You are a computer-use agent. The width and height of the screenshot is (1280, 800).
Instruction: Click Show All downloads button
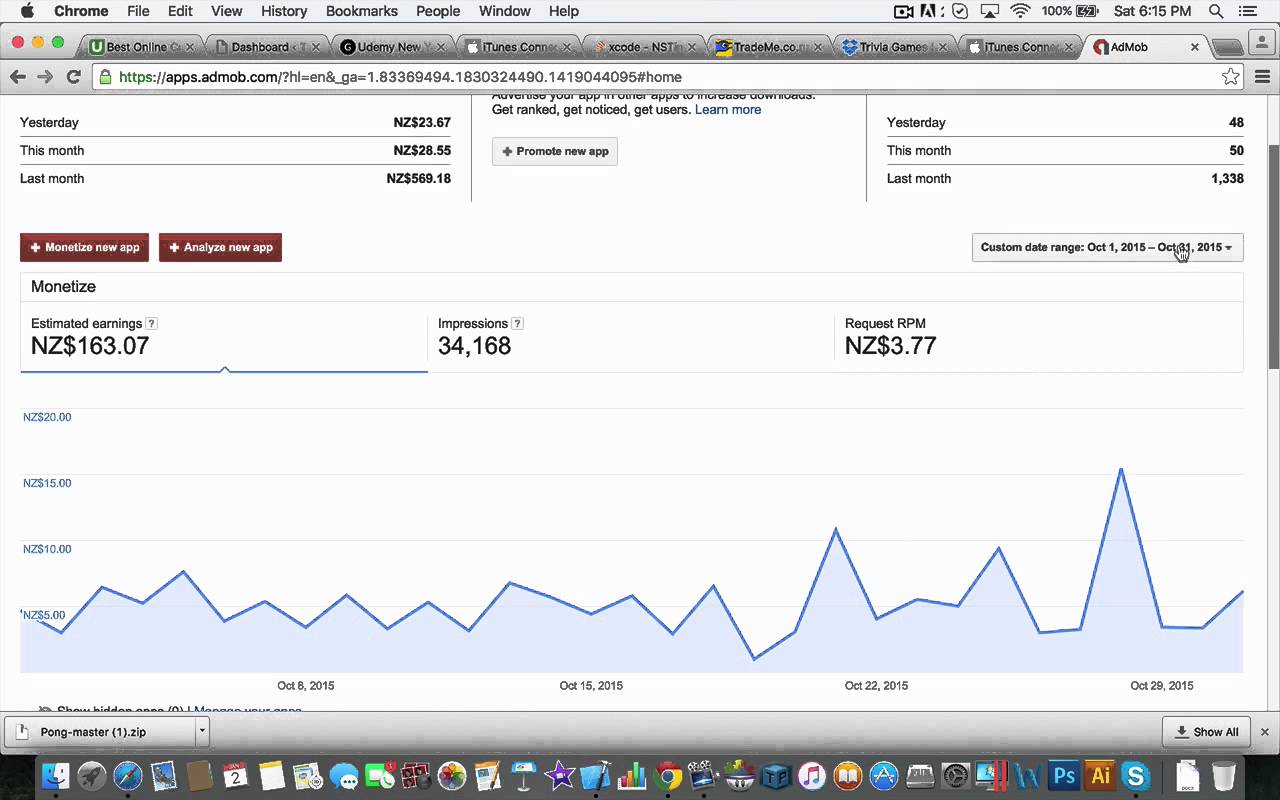coord(1206,731)
